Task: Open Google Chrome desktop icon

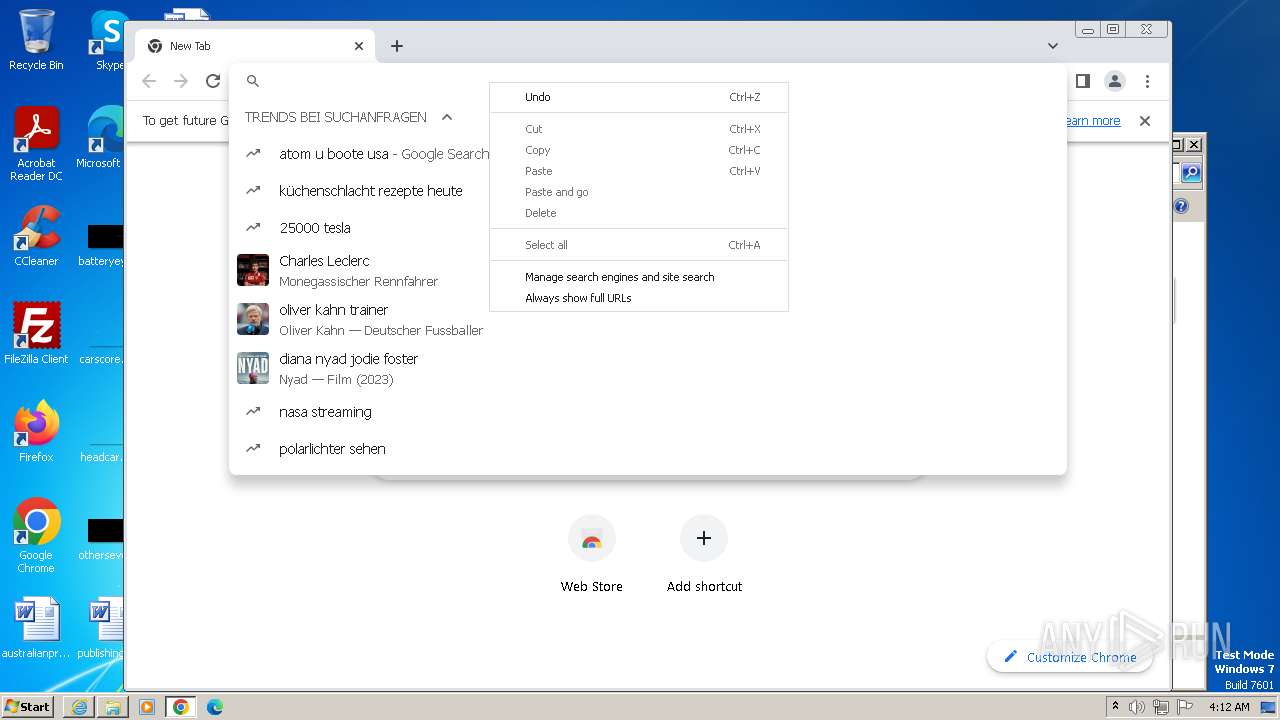Action: 36,536
